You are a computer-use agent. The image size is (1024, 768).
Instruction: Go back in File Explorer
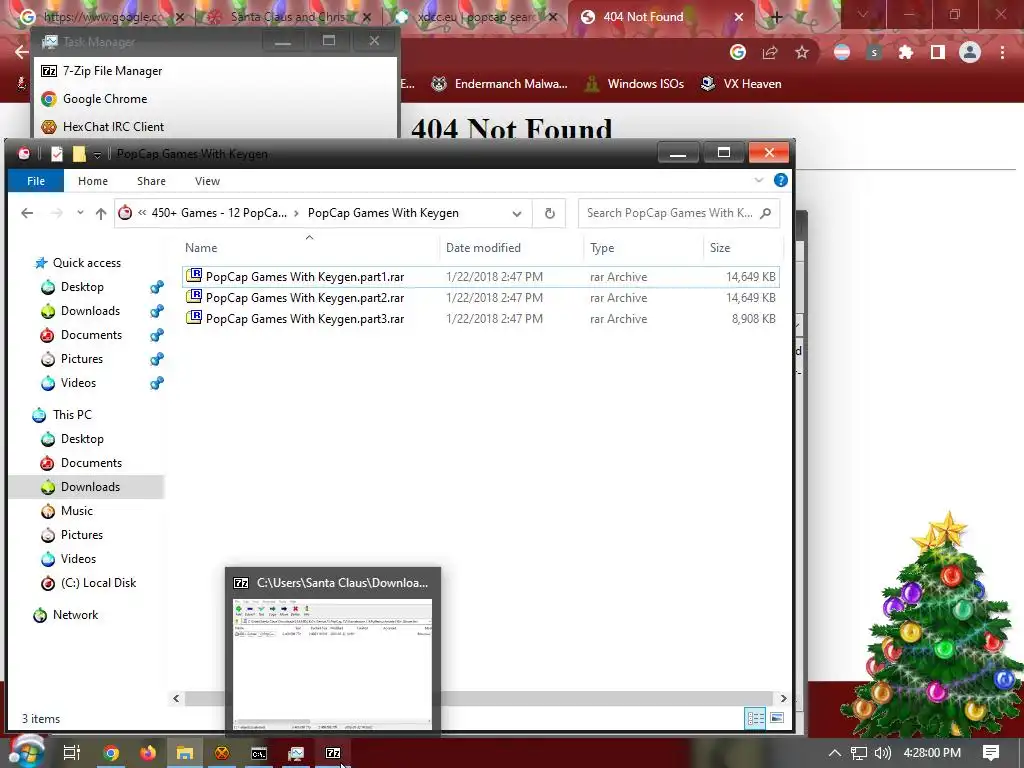click(x=27, y=213)
